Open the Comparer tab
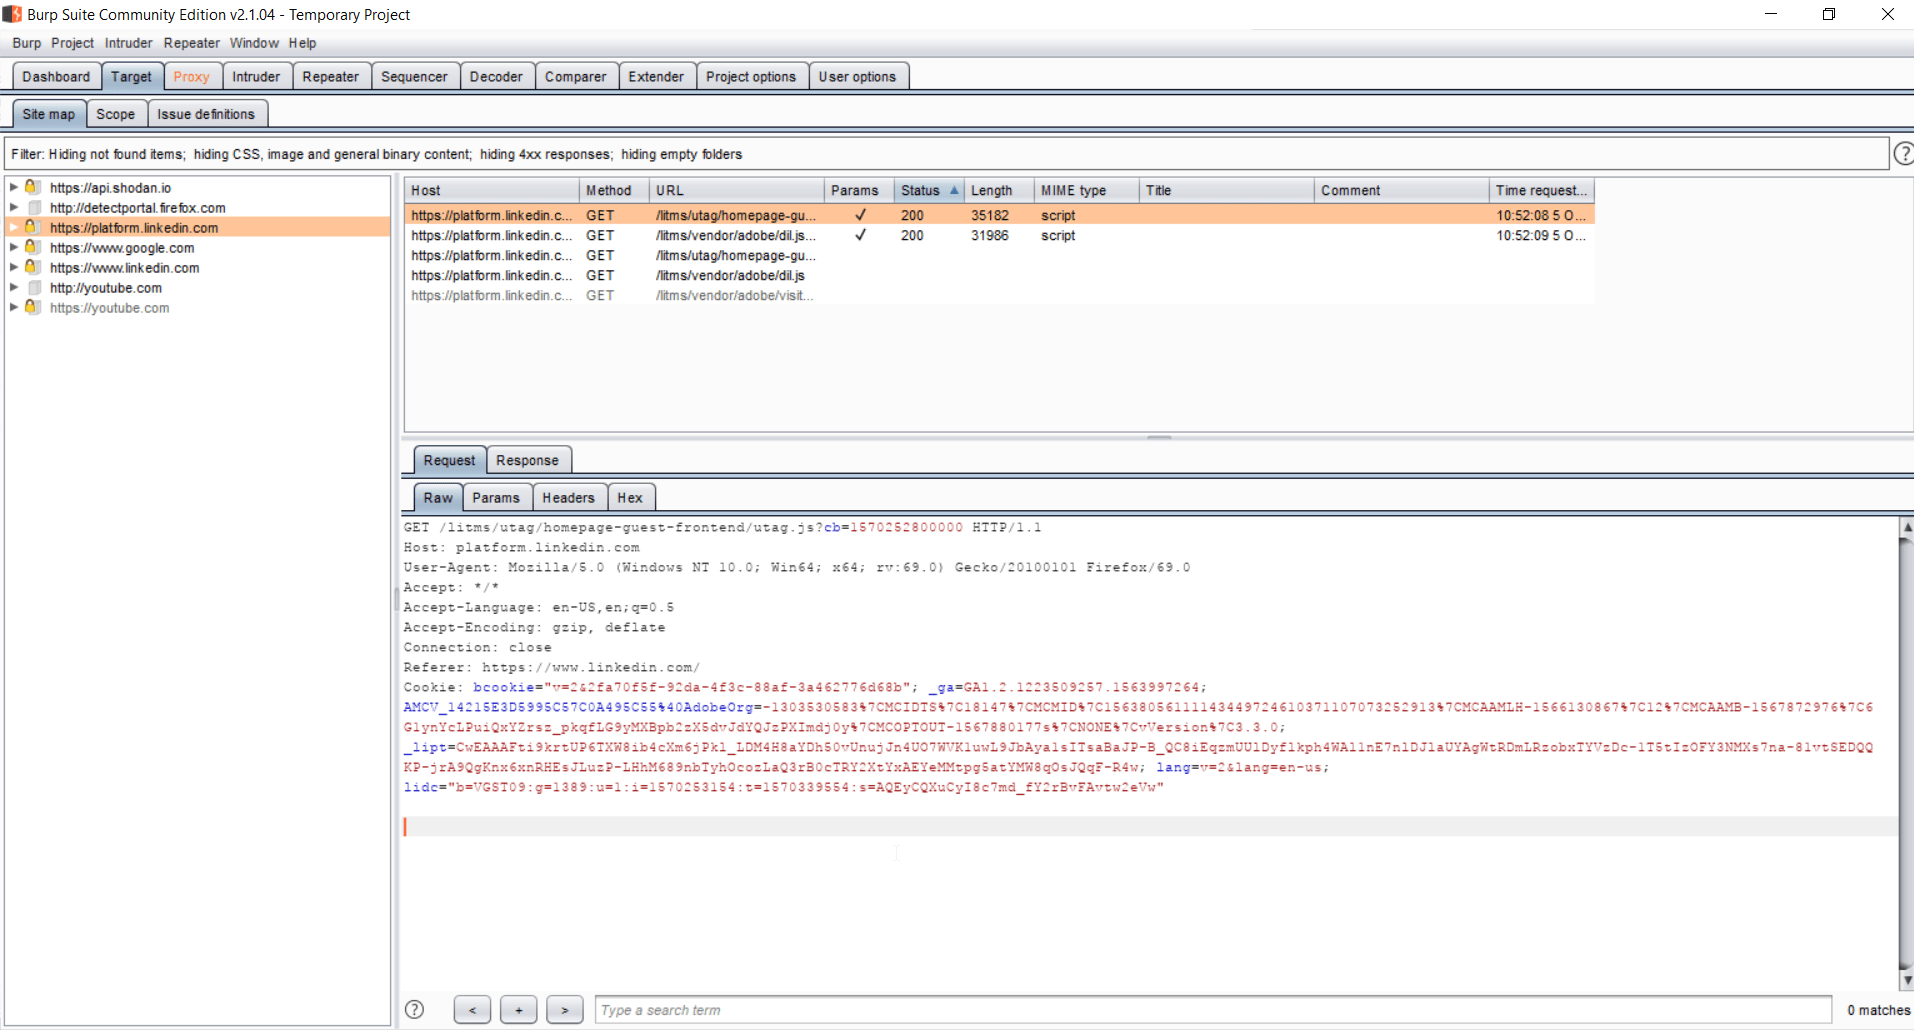Screen dimensions: 1914x1030 pyautogui.click(x=575, y=76)
